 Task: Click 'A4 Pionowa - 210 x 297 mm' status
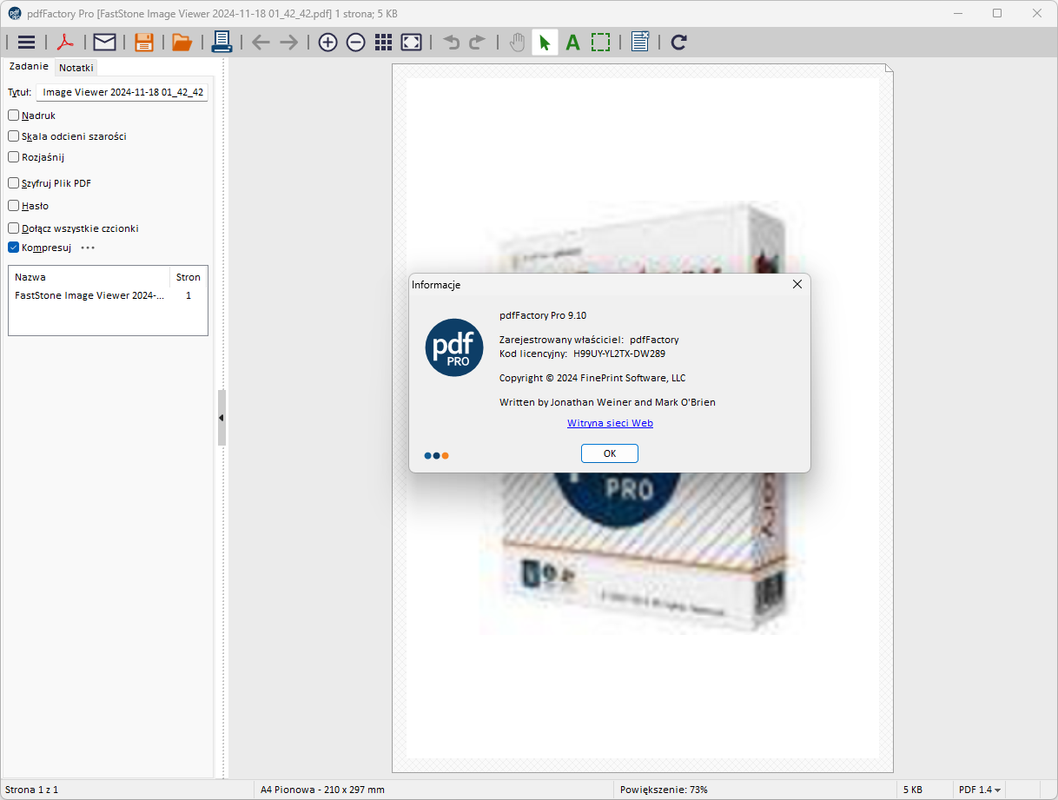(x=323, y=789)
